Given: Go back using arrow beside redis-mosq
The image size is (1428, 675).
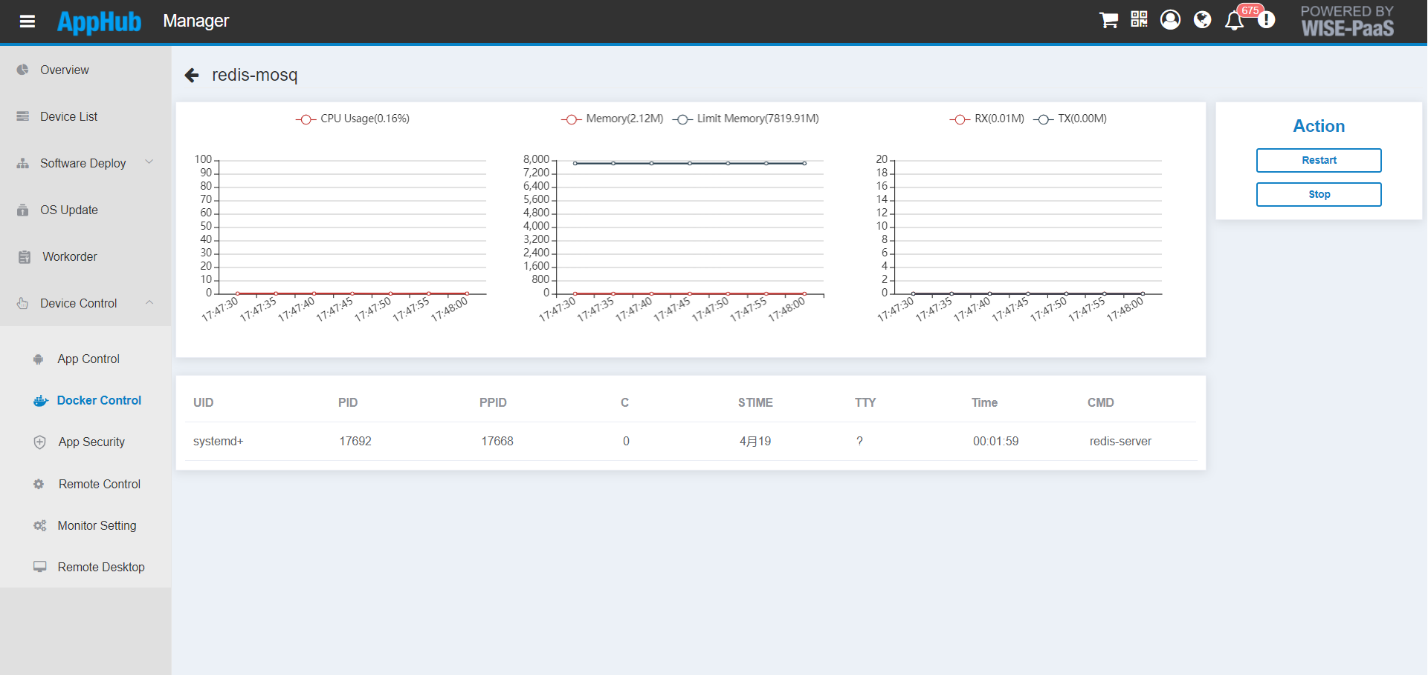Looking at the screenshot, I should [192, 75].
